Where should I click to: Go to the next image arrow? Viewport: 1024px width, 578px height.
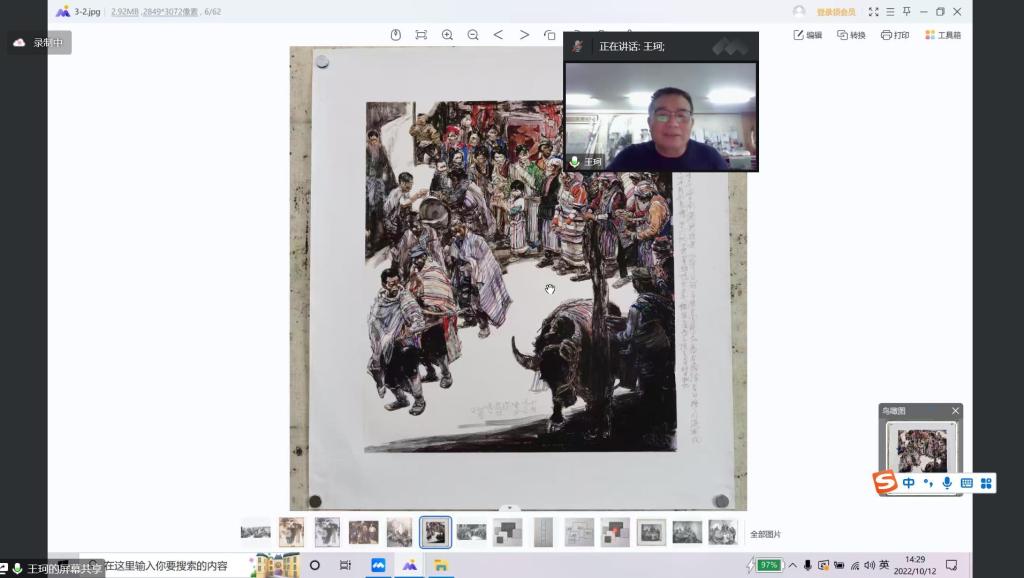(x=524, y=35)
